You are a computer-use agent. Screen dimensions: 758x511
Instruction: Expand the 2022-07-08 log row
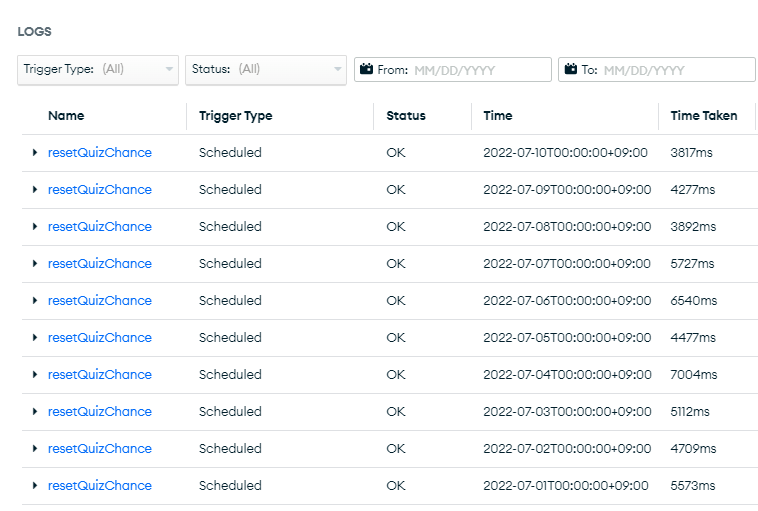35,226
